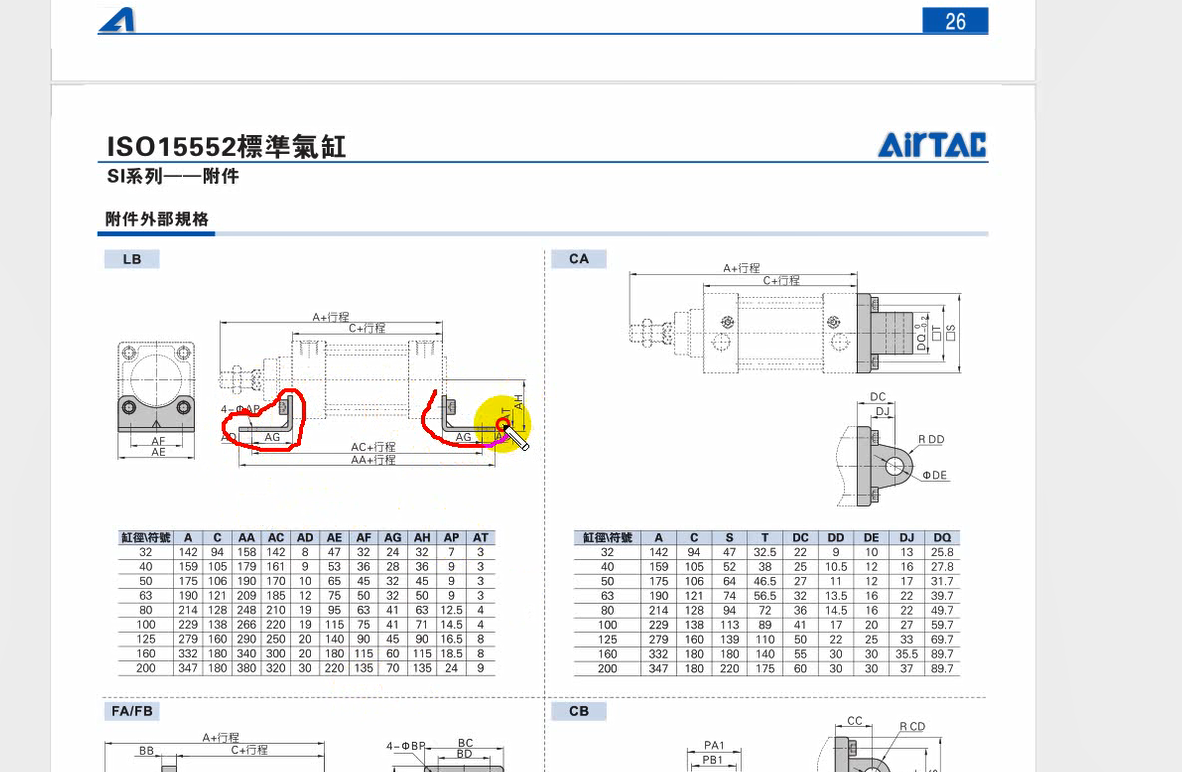Click AA+行程 dimension label in LB drawing
This screenshot has height=772, width=1182.
tap(373, 460)
